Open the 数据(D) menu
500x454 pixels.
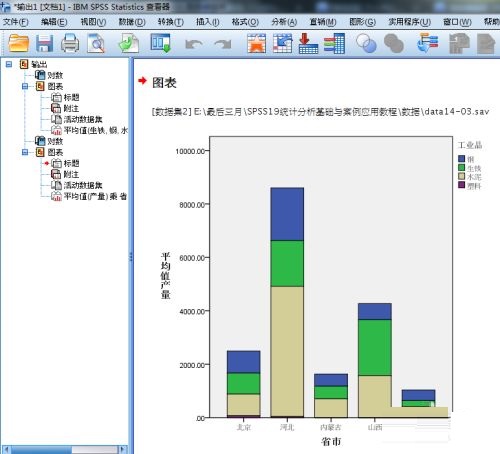click(132, 22)
